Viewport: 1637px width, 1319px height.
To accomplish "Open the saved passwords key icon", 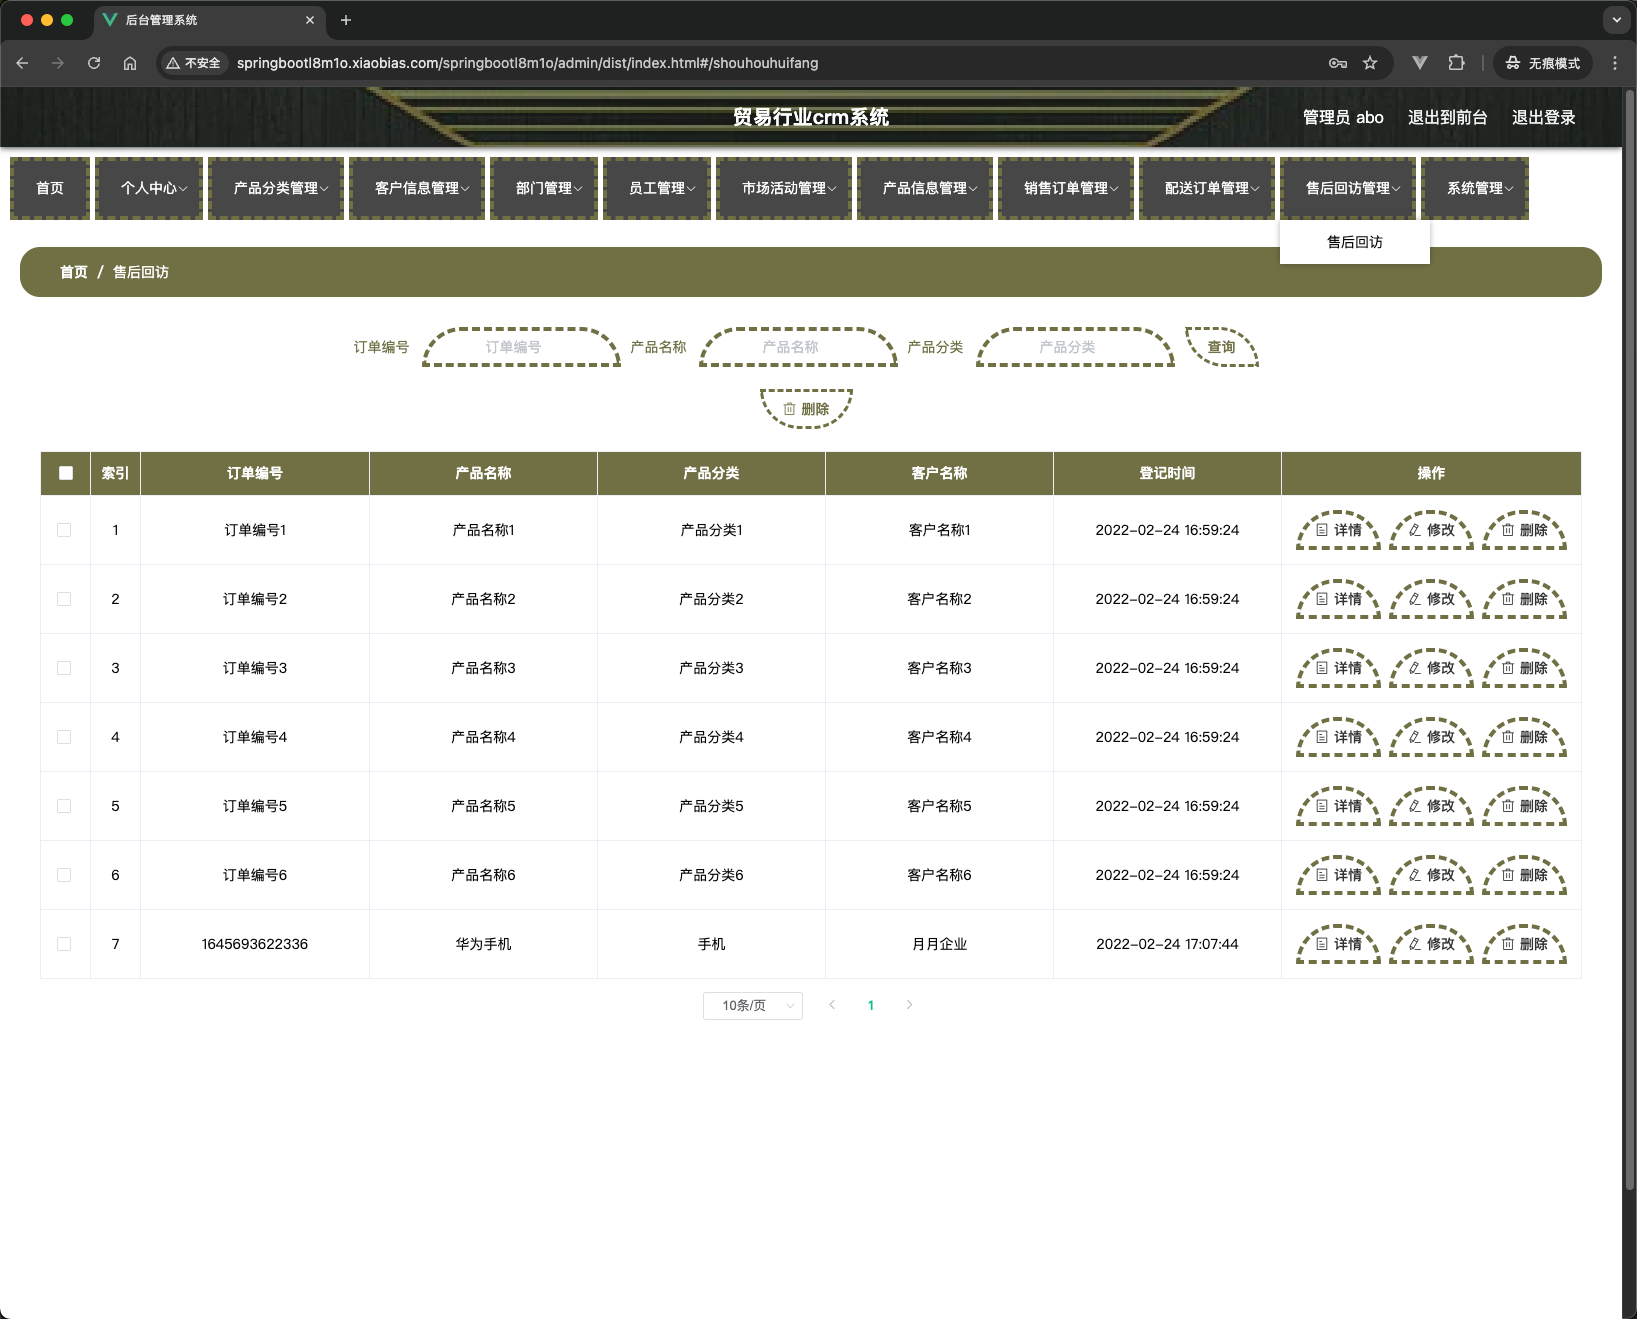I will pyautogui.click(x=1338, y=63).
